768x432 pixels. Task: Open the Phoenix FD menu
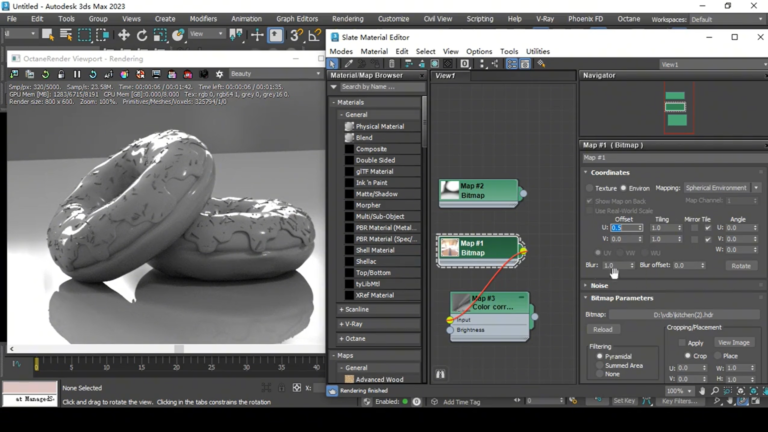(585, 19)
